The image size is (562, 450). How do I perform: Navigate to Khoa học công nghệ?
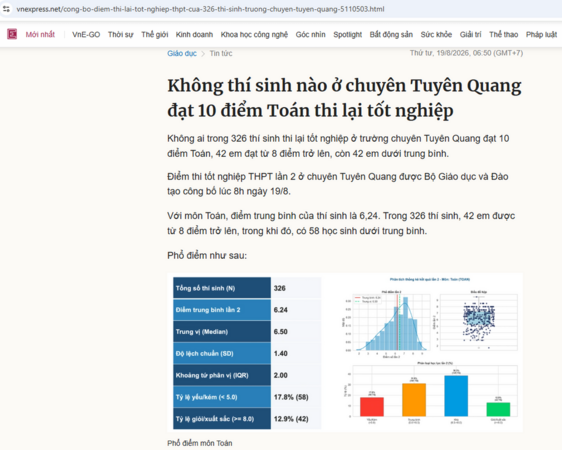pos(254,34)
